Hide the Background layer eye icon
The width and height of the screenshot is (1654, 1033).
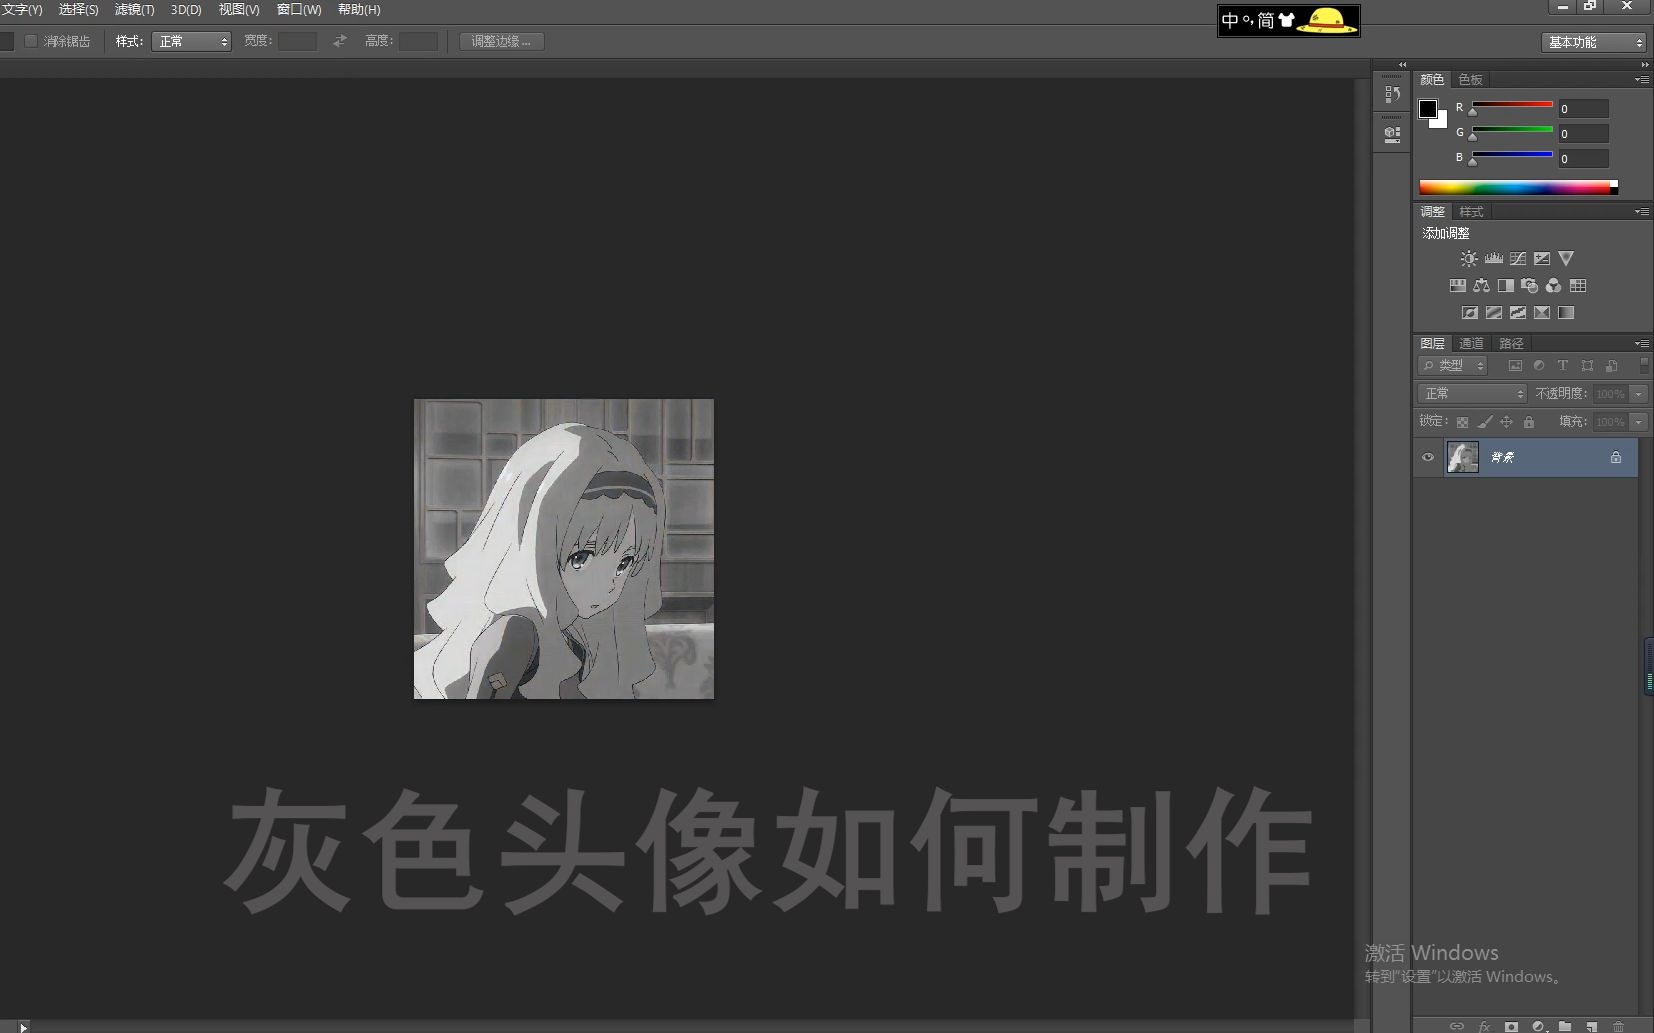point(1427,457)
